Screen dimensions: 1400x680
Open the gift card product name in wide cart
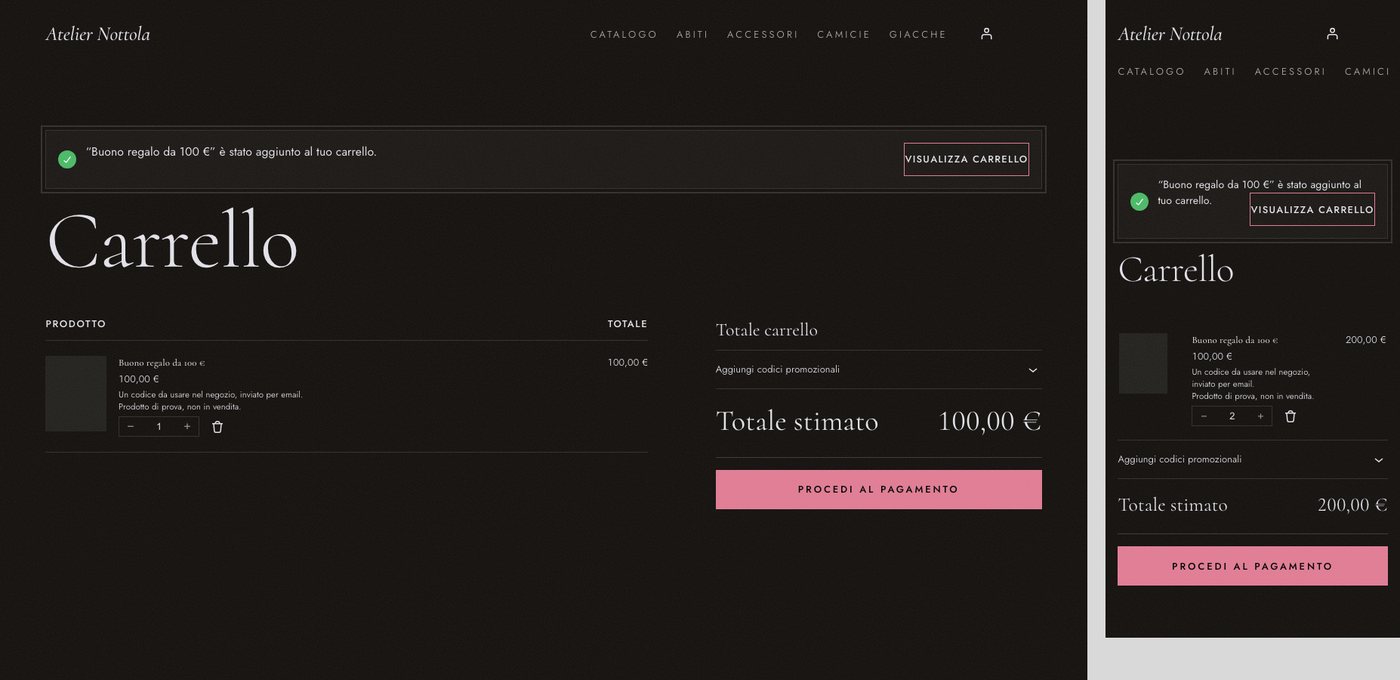(x=161, y=363)
